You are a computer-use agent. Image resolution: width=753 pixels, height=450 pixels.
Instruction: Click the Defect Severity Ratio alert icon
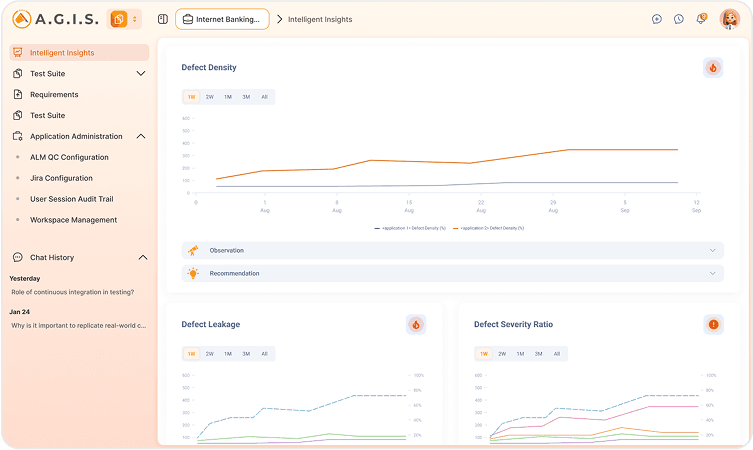tap(712, 324)
